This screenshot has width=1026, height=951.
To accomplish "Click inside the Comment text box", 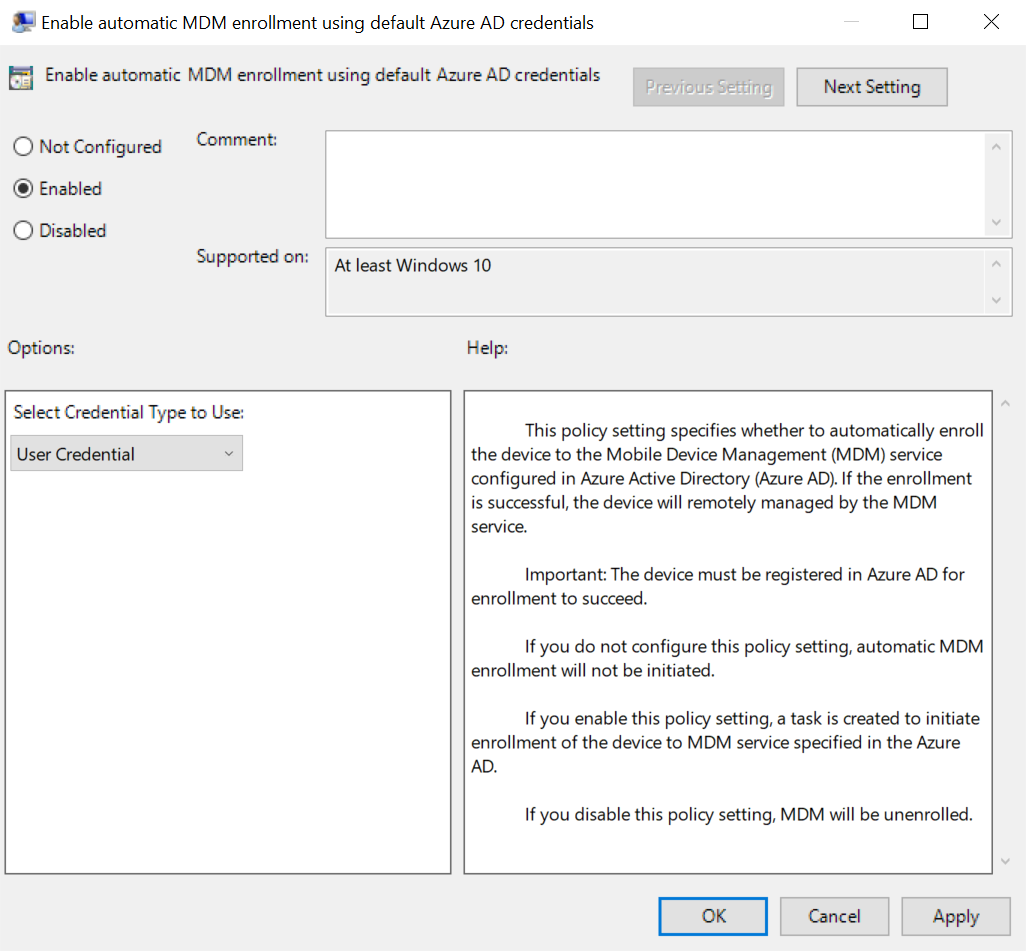I will 654,185.
